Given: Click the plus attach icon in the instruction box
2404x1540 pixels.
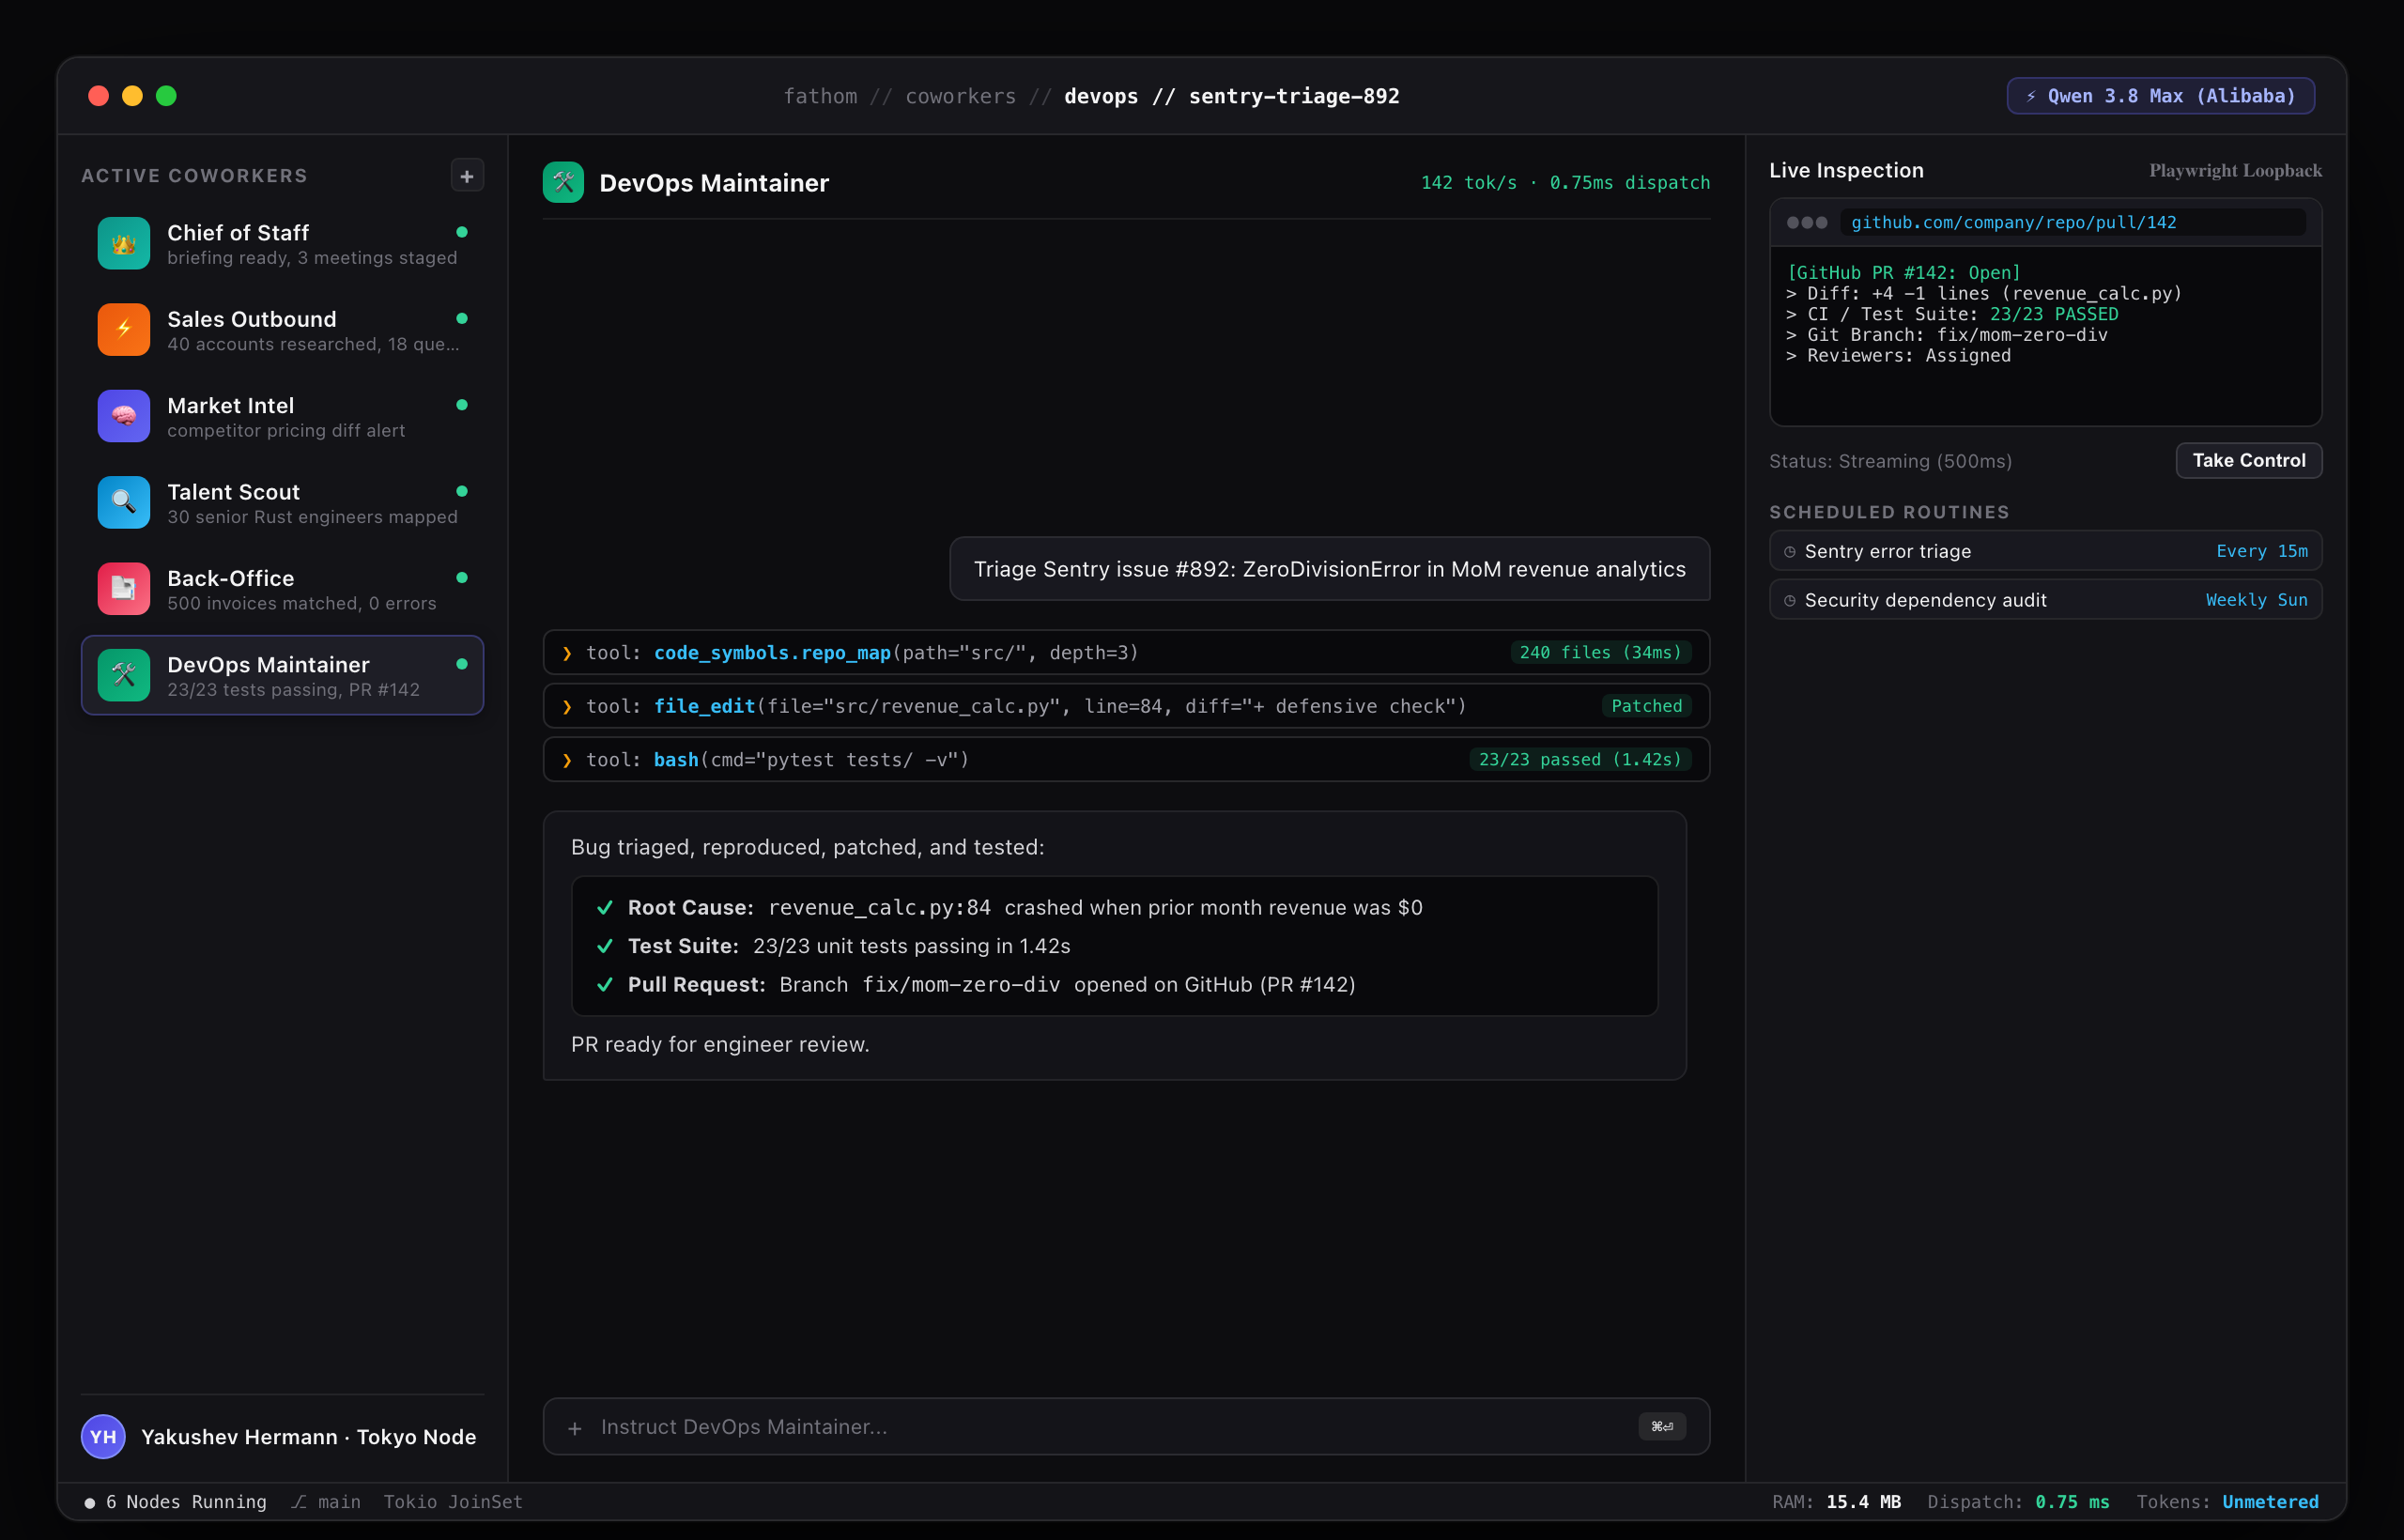Looking at the screenshot, I should [x=575, y=1428].
